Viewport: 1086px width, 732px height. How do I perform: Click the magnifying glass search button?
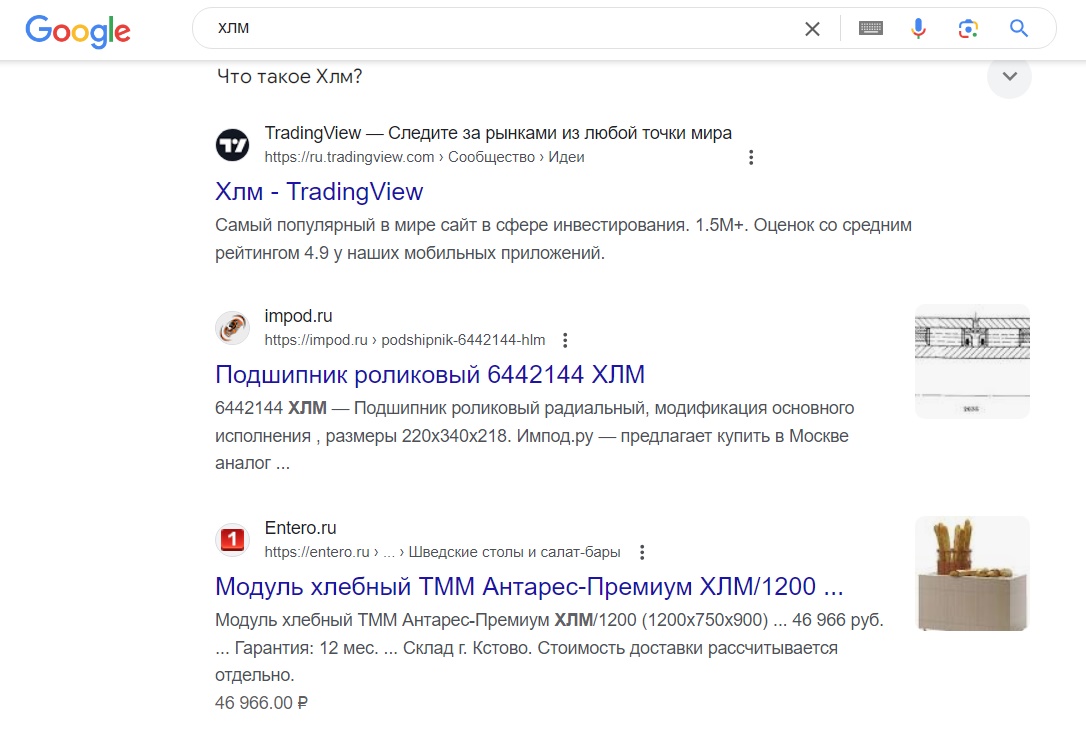pos(1018,28)
